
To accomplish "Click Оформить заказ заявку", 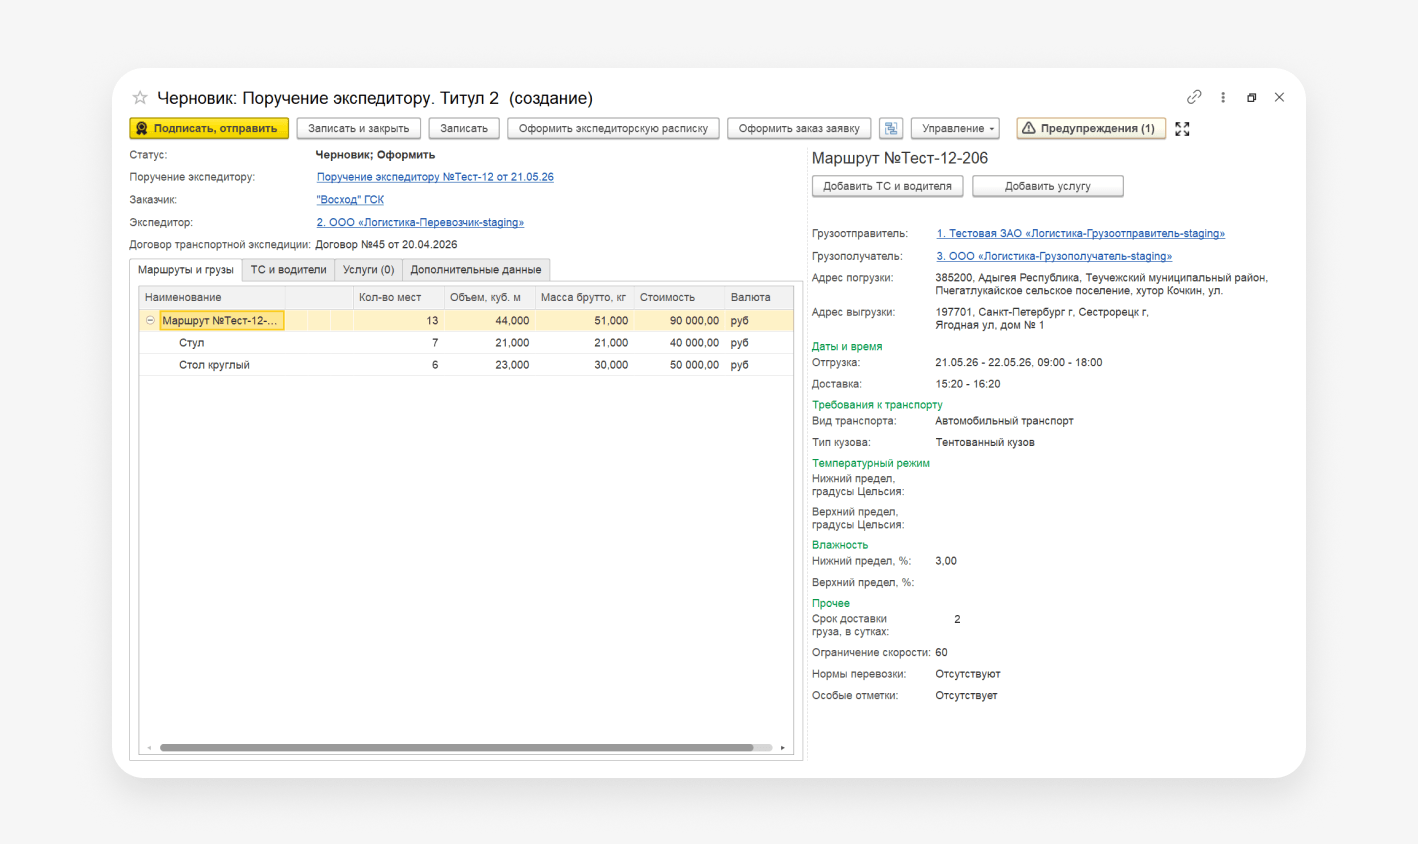I will click(799, 128).
